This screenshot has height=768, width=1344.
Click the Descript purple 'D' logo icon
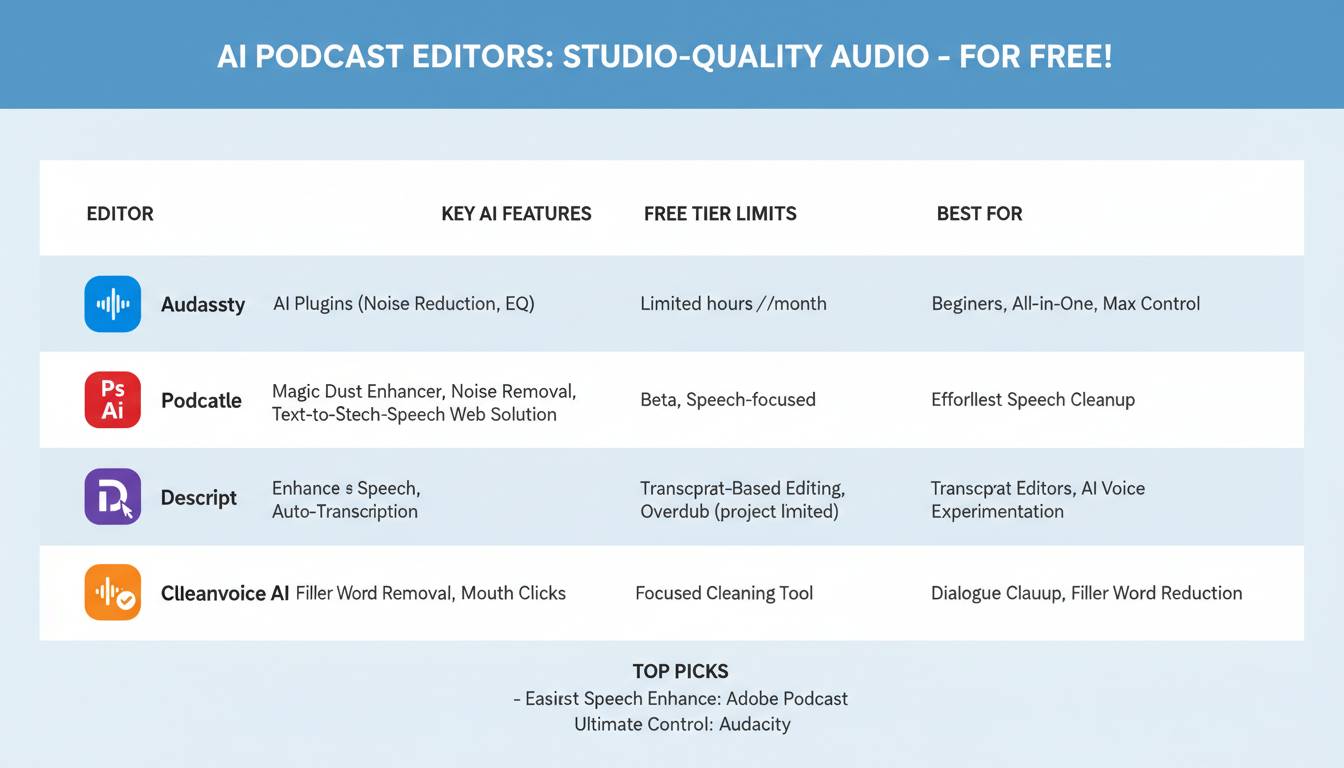(x=112, y=496)
